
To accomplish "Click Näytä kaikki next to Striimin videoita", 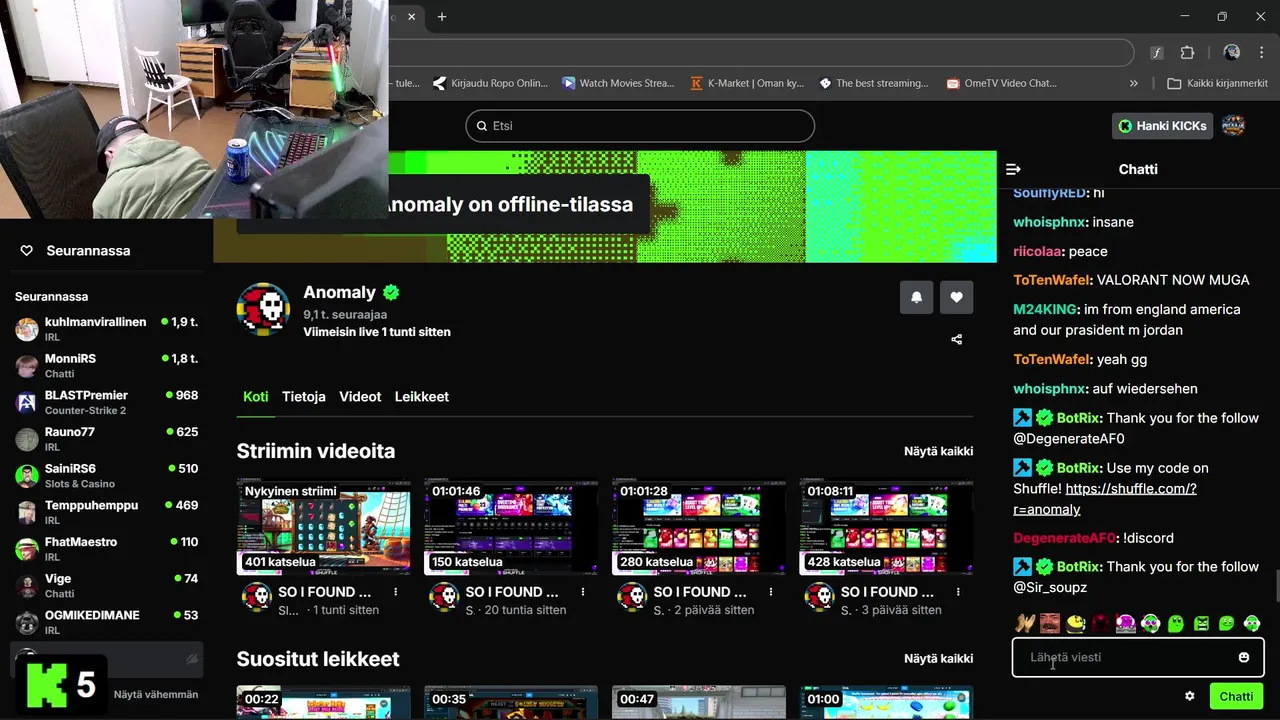I will [939, 451].
